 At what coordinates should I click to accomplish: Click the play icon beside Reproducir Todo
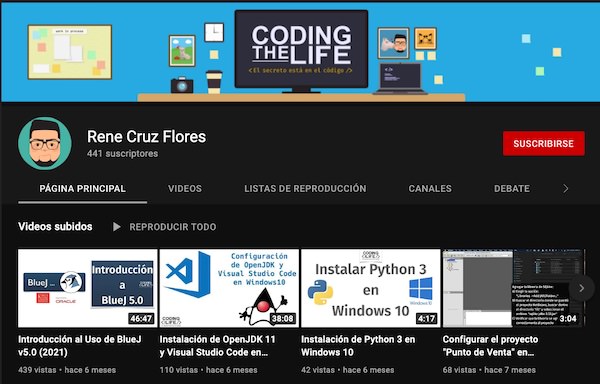pyautogui.click(x=117, y=227)
